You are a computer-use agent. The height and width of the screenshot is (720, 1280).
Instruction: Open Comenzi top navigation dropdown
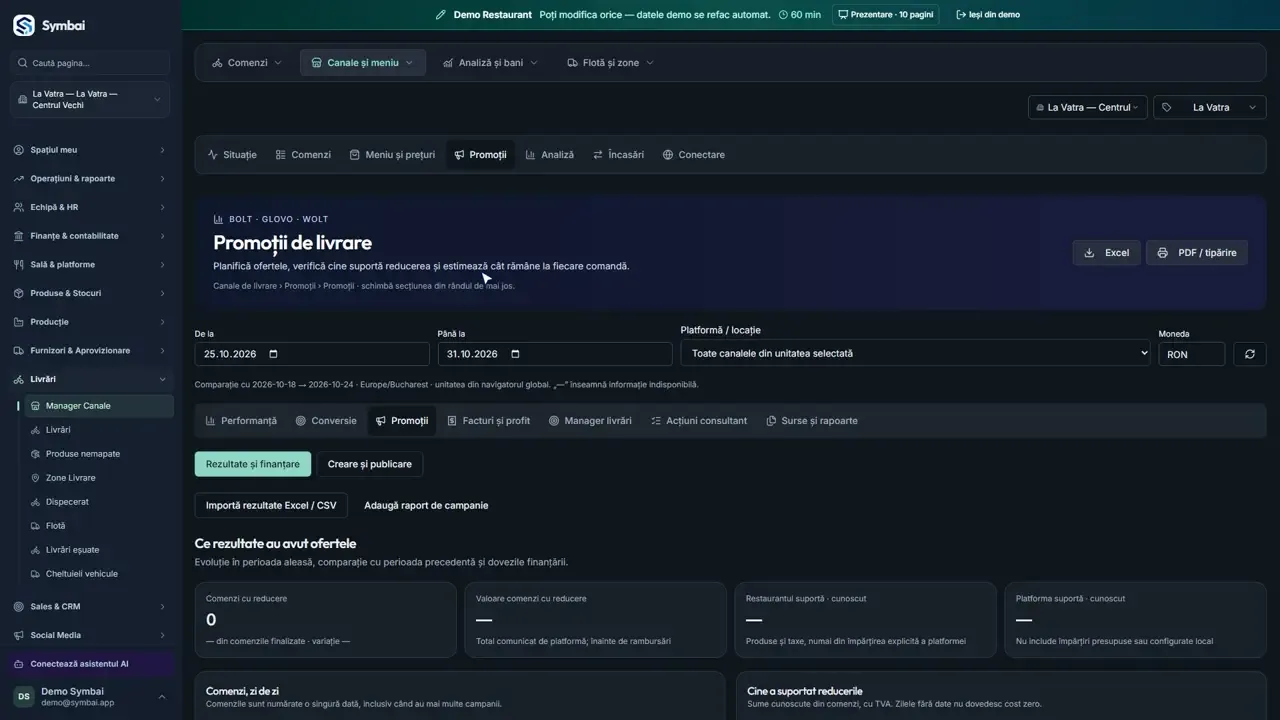click(247, 63)
